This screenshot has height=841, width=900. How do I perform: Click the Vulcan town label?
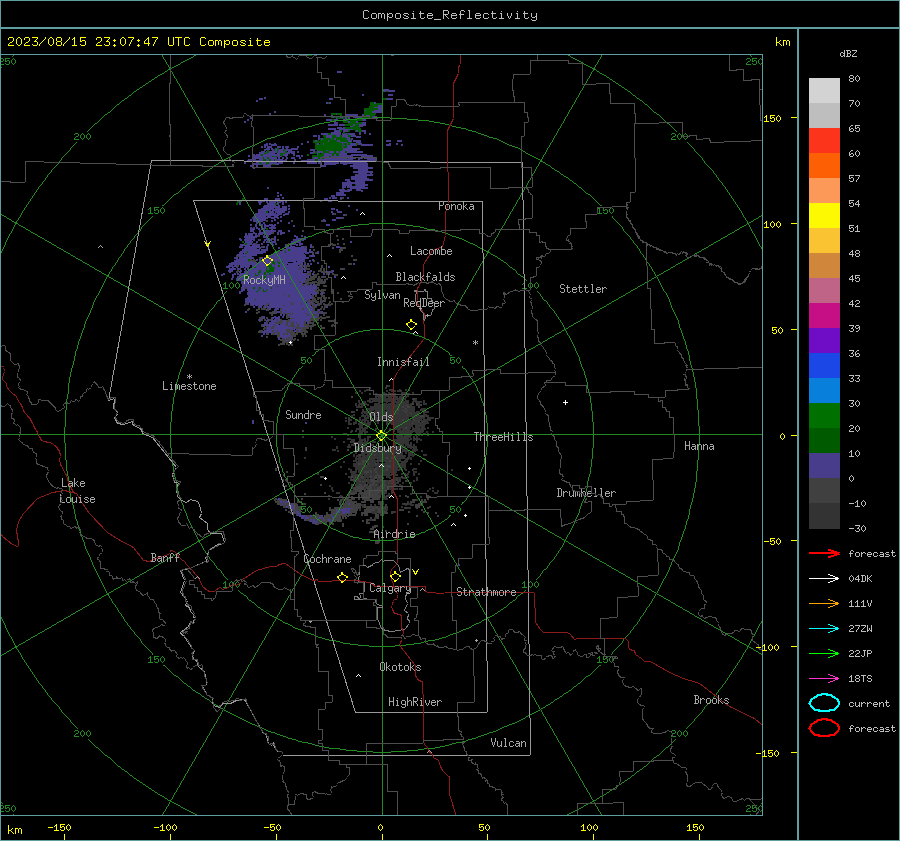508,743
